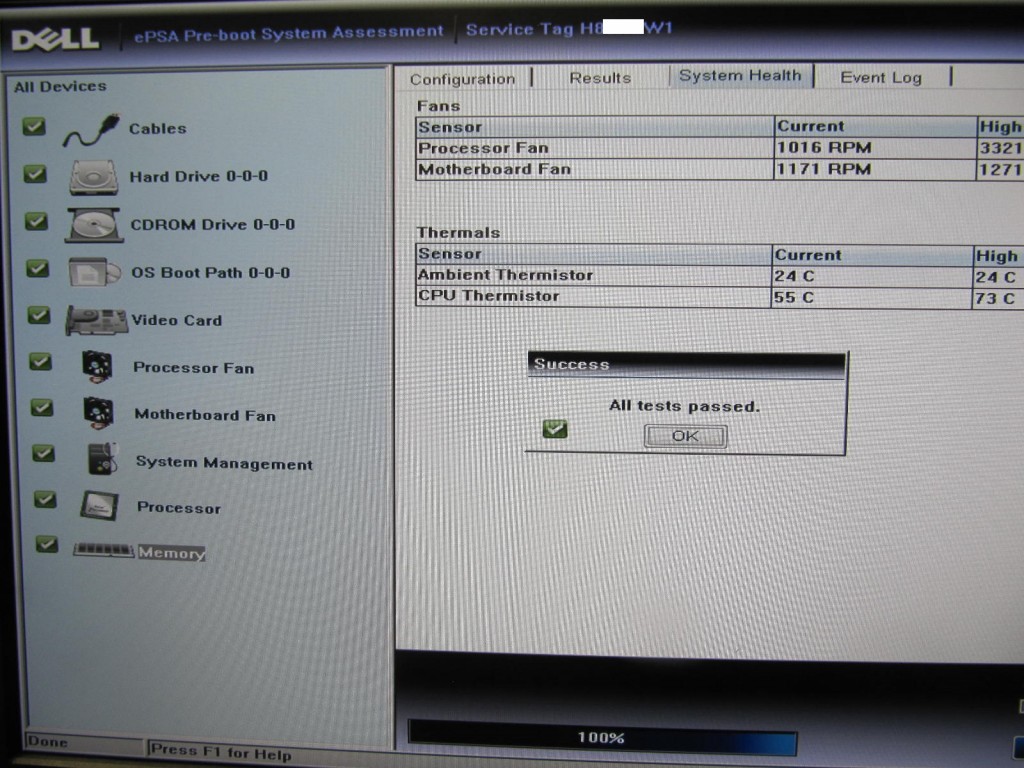
Task: Click the Cables connector icon
Action: pyautogui.click(x=91, y=129)
